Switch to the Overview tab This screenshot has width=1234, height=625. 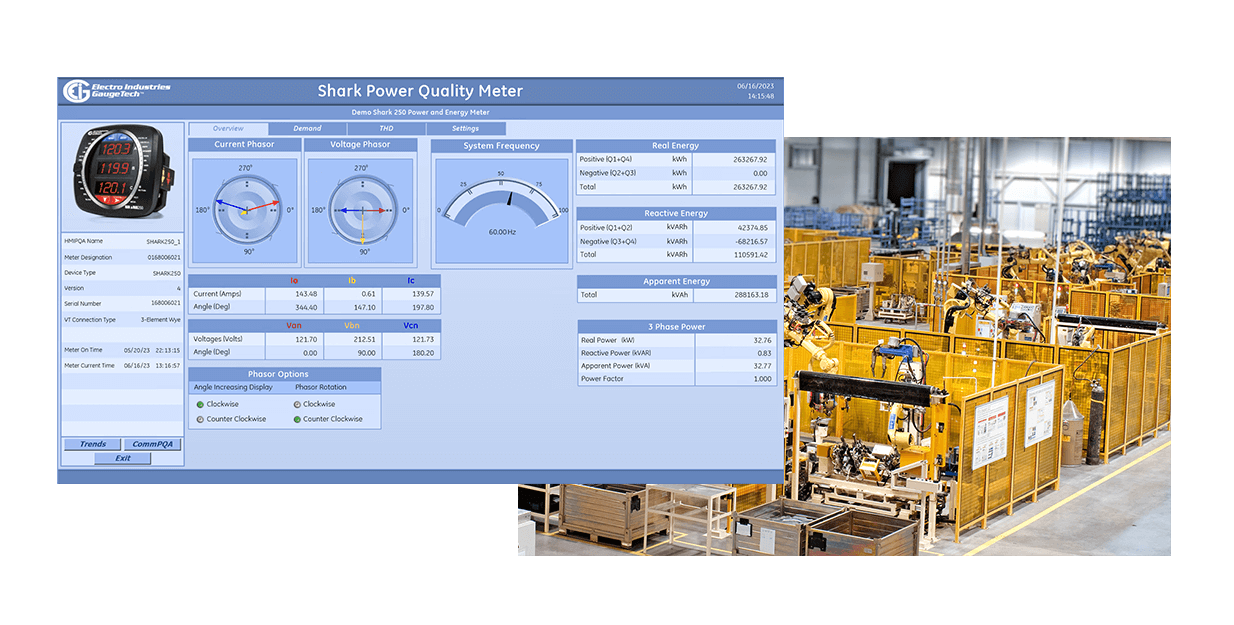pos(228,129)
